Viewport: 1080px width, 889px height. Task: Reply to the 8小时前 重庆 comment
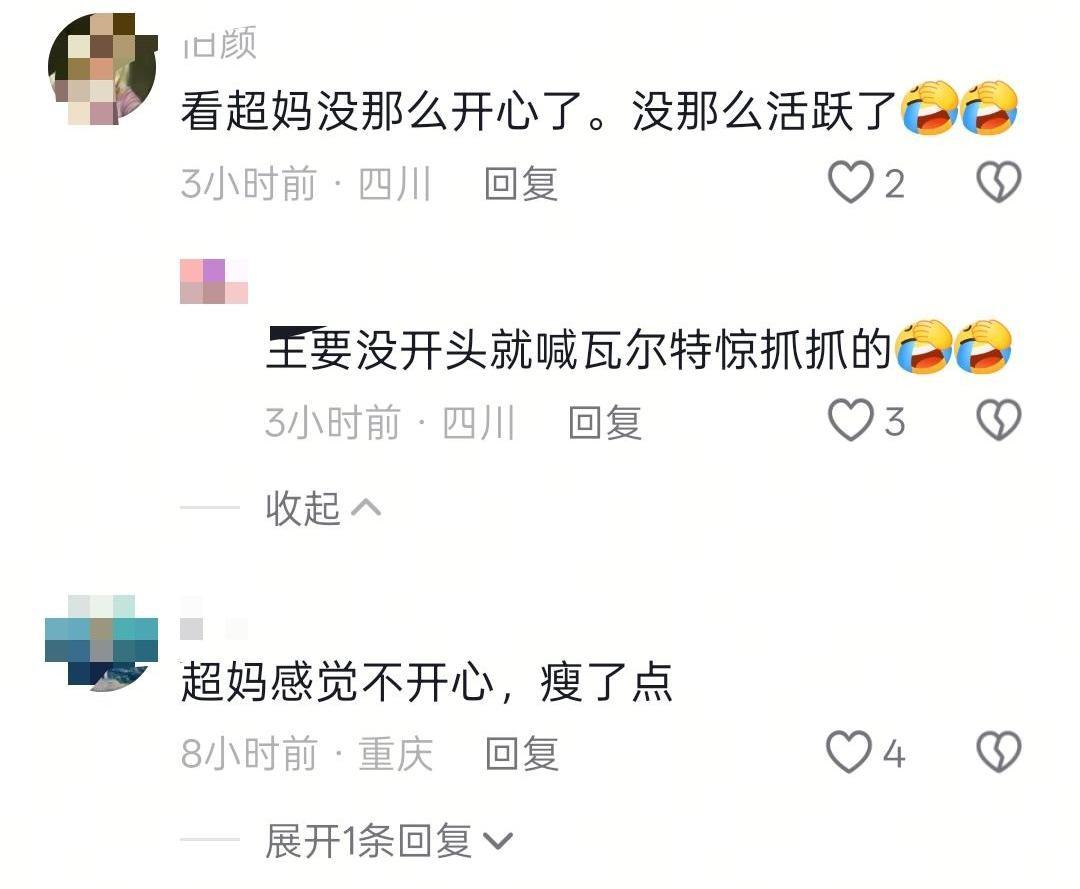pyautogui.click(x=521, y=753)
